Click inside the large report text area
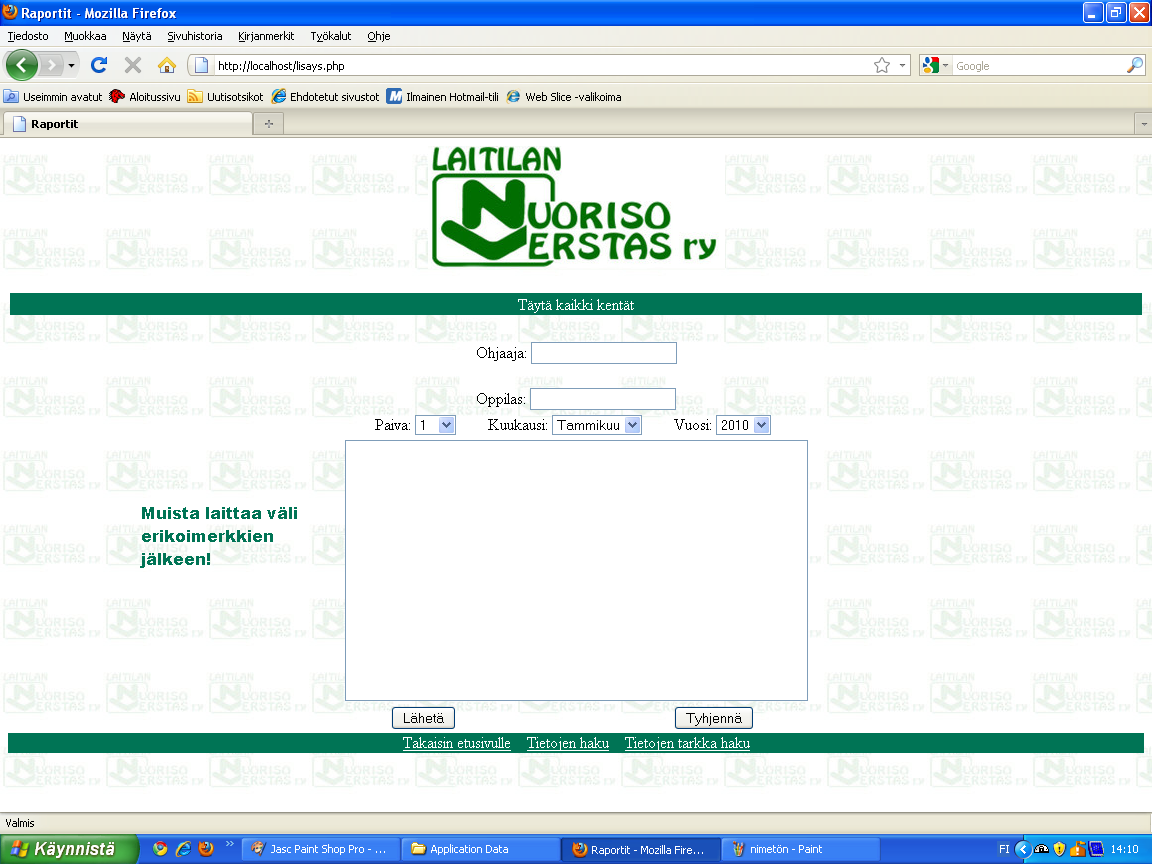This screenshot has width=1152, height=864. 577,570
